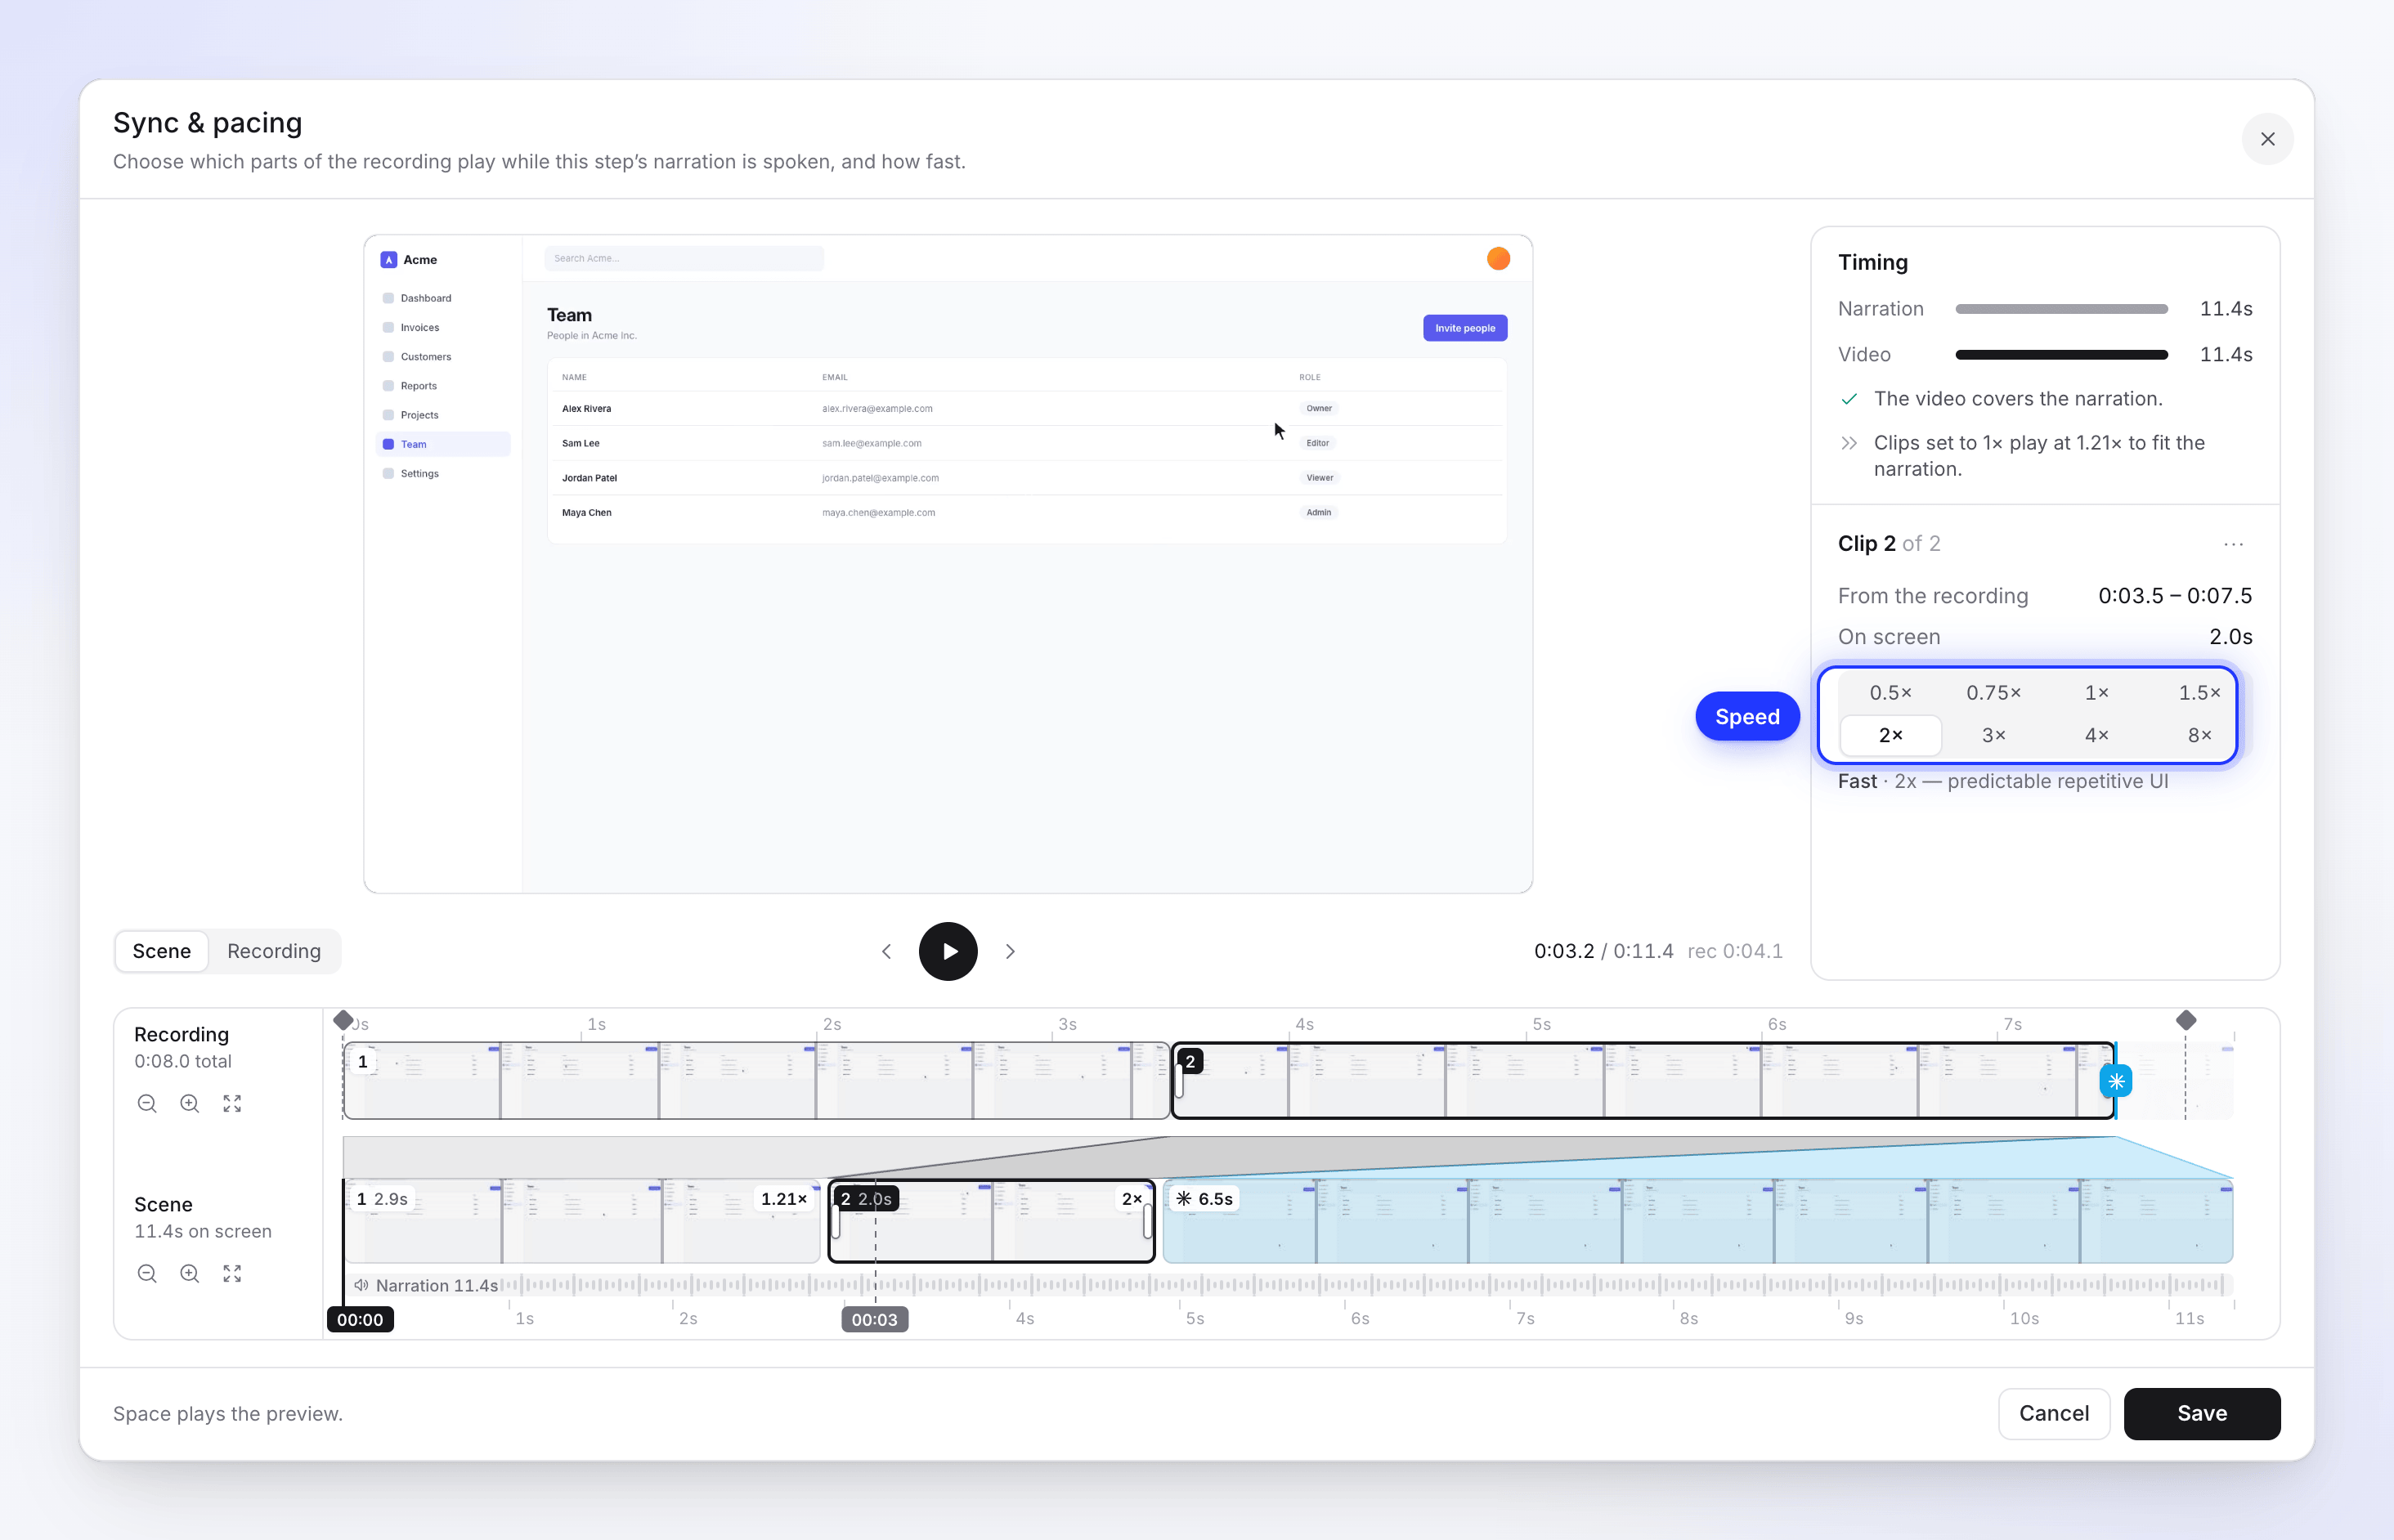Fit the Scene track to view
2394x1540 pixels.
tap(232, 1273)
